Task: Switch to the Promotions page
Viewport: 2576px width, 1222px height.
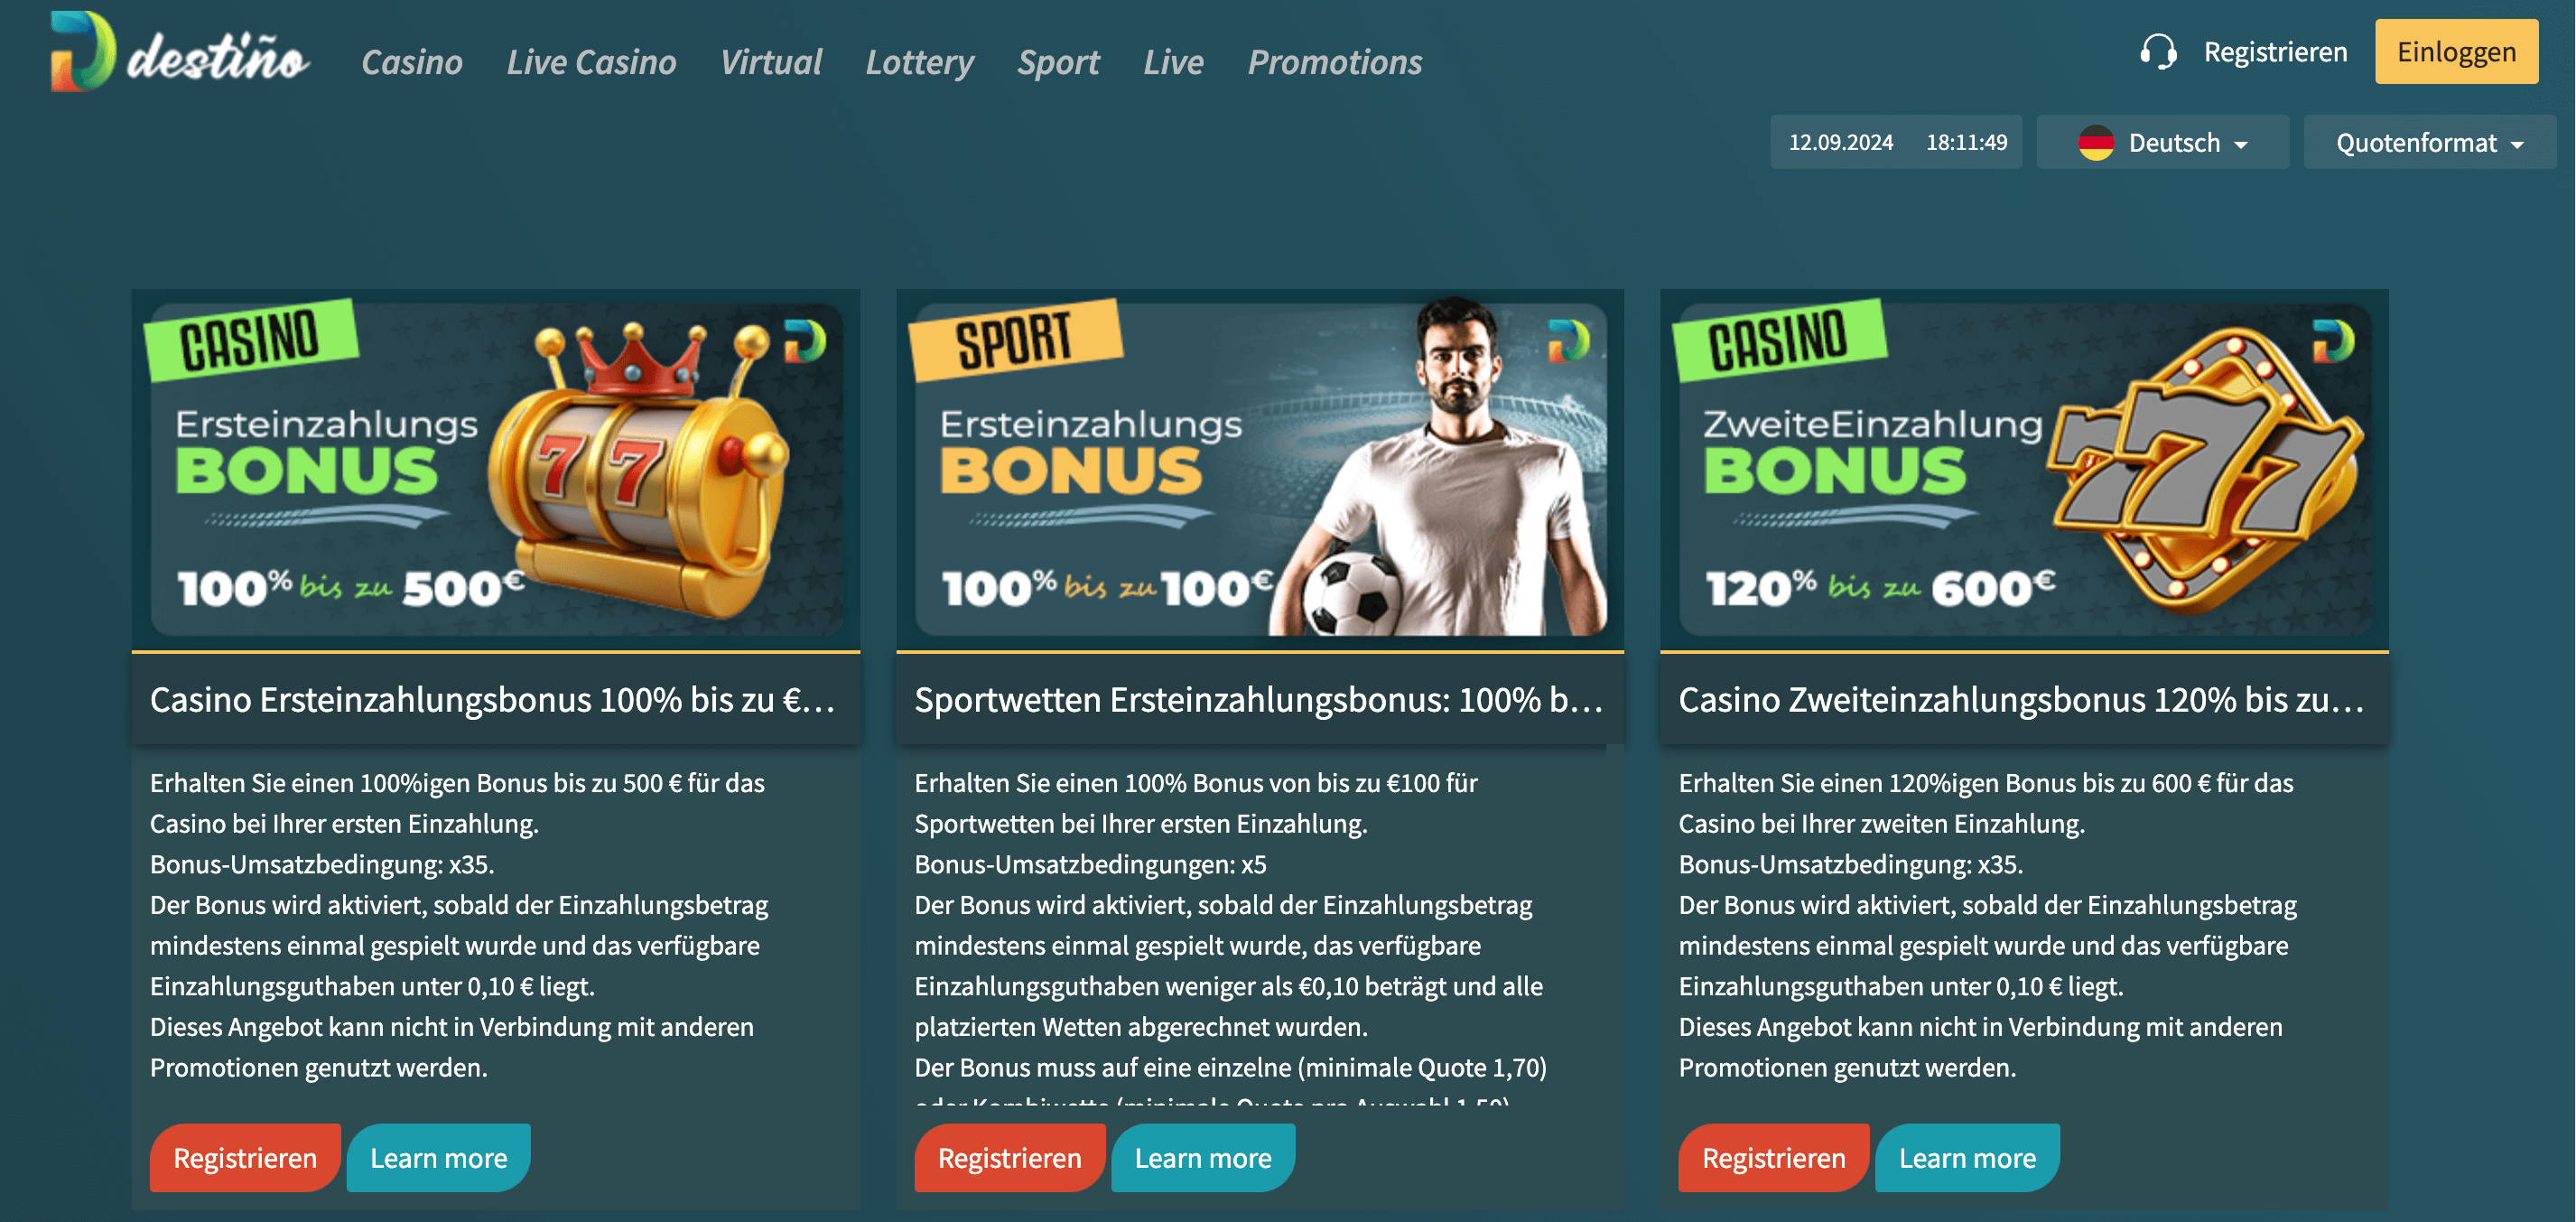Action: (x=1334, y=62)
